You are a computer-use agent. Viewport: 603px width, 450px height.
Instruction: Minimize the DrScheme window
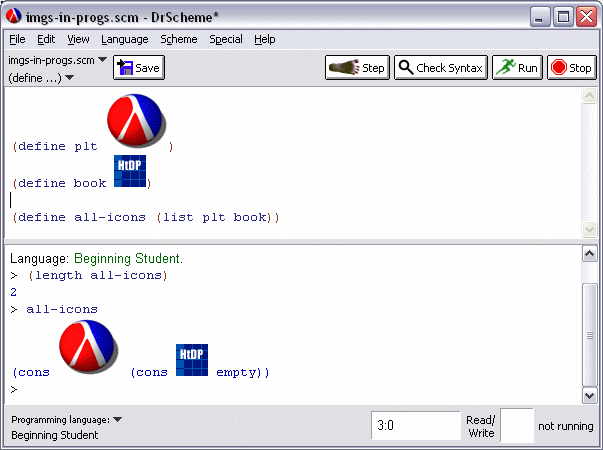click(540, 17)
